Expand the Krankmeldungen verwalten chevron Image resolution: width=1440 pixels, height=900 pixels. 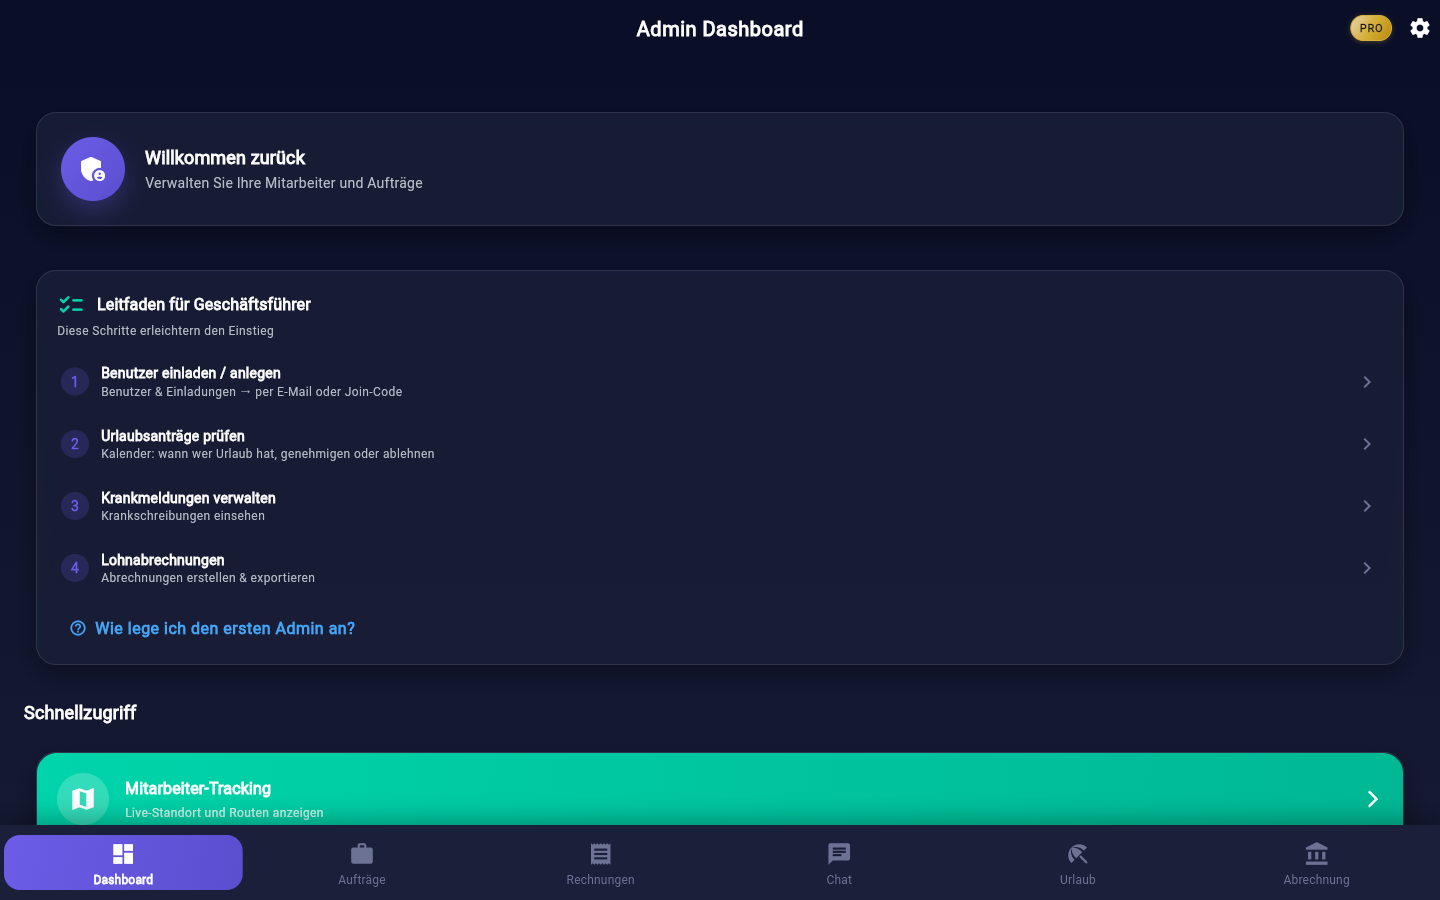1367,506
